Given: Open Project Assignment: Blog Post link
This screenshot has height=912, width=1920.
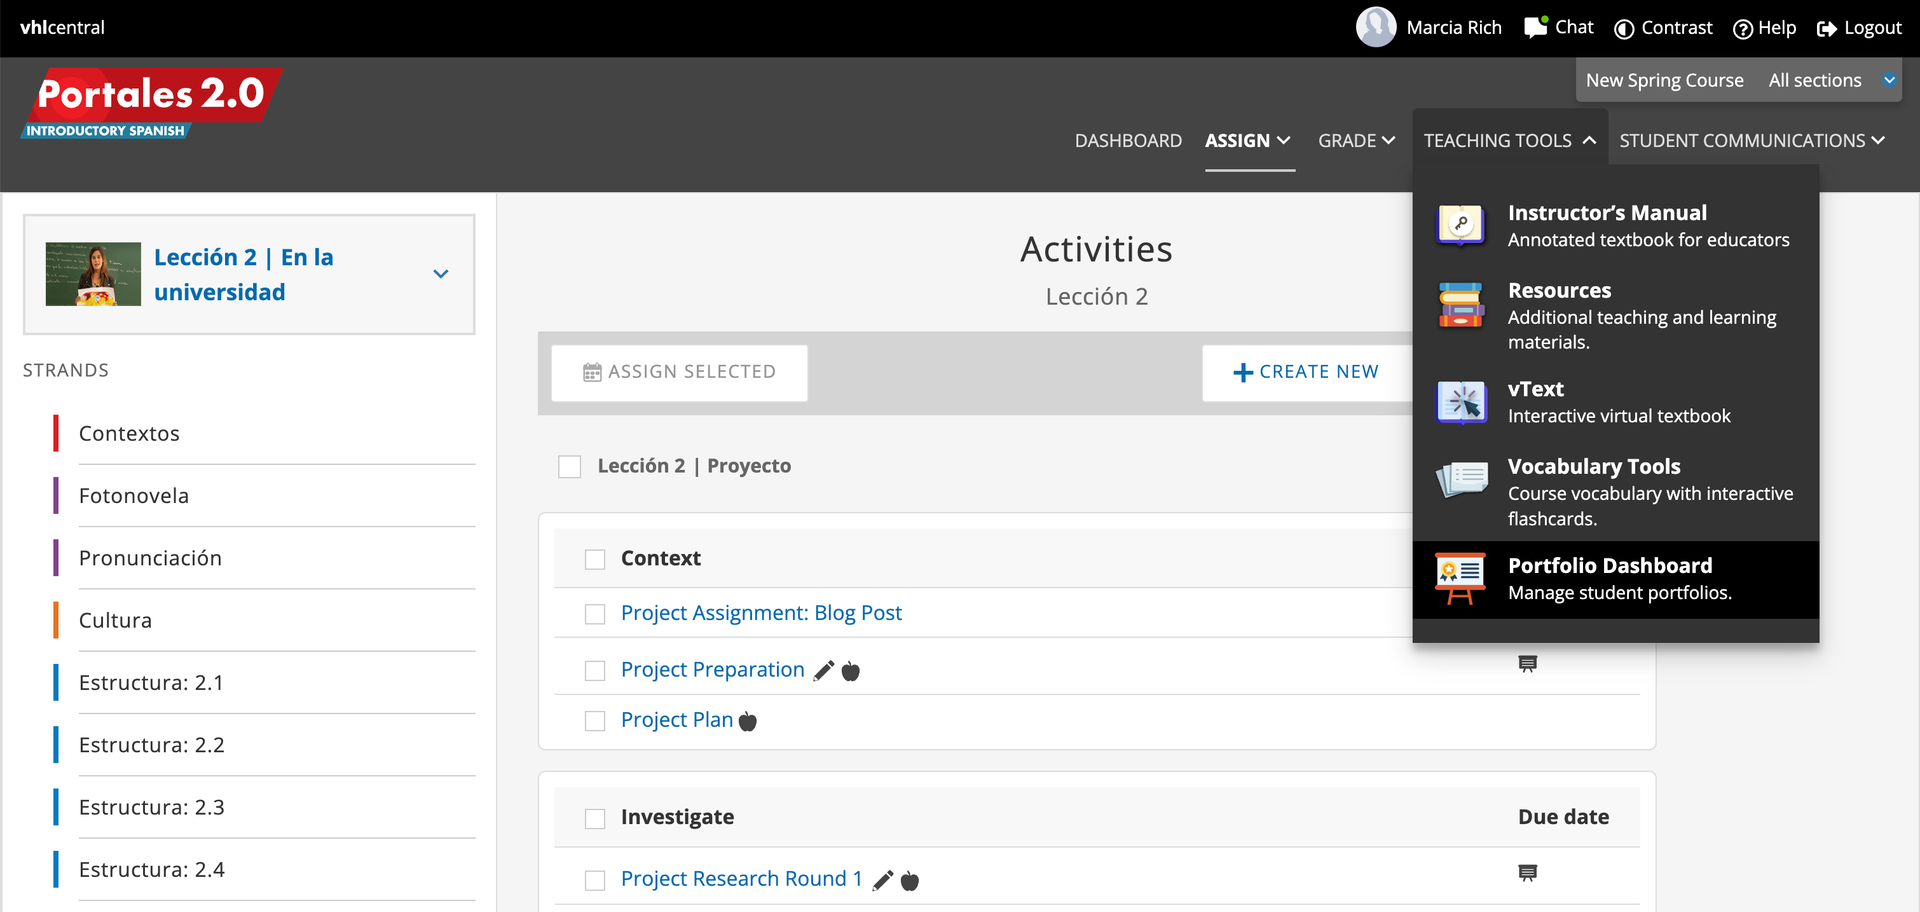Looking at the screenshot, I should point(761,613).
